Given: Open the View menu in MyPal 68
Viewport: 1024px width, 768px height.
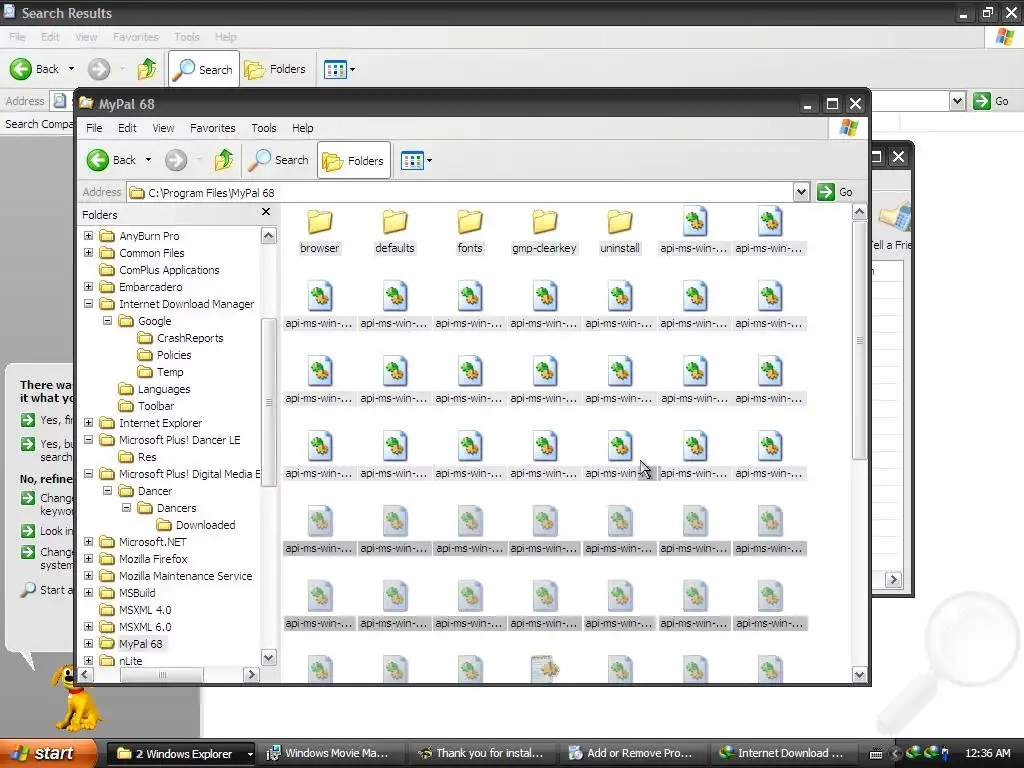Looking at the screenshot, I should tap(163, 128).
